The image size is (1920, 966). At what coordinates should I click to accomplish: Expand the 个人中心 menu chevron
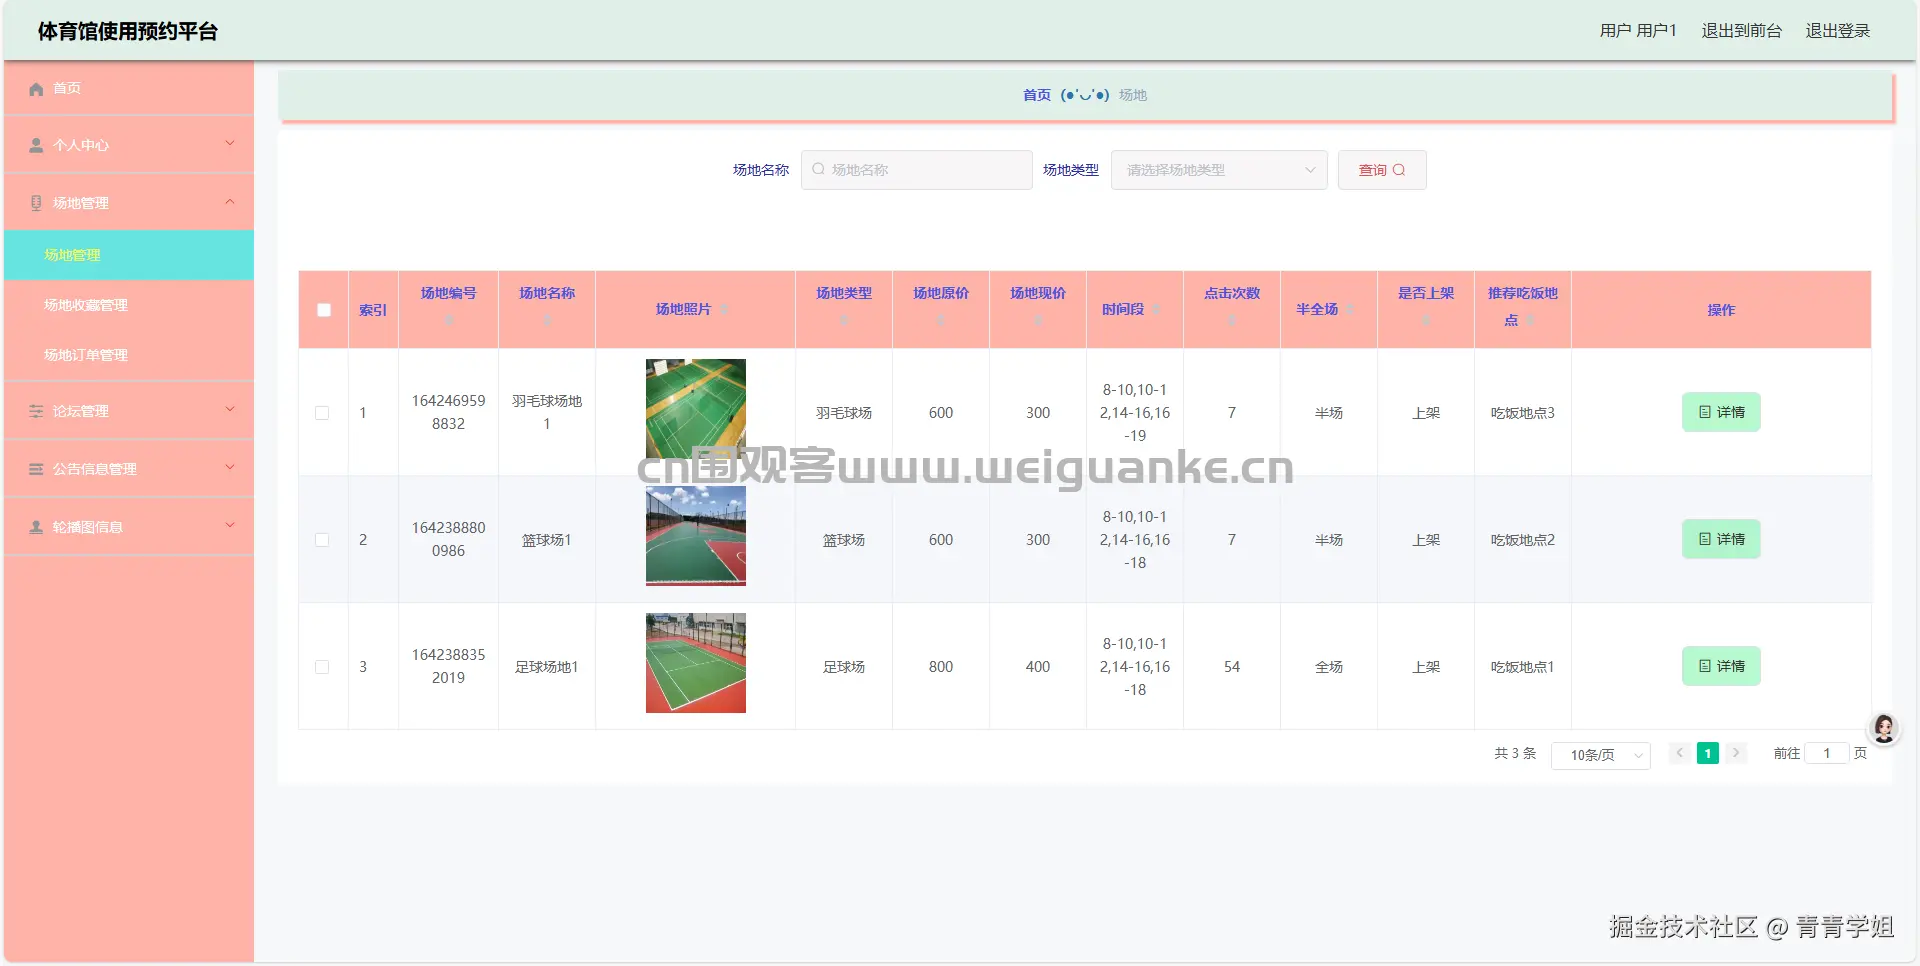(x=230, y=144)
